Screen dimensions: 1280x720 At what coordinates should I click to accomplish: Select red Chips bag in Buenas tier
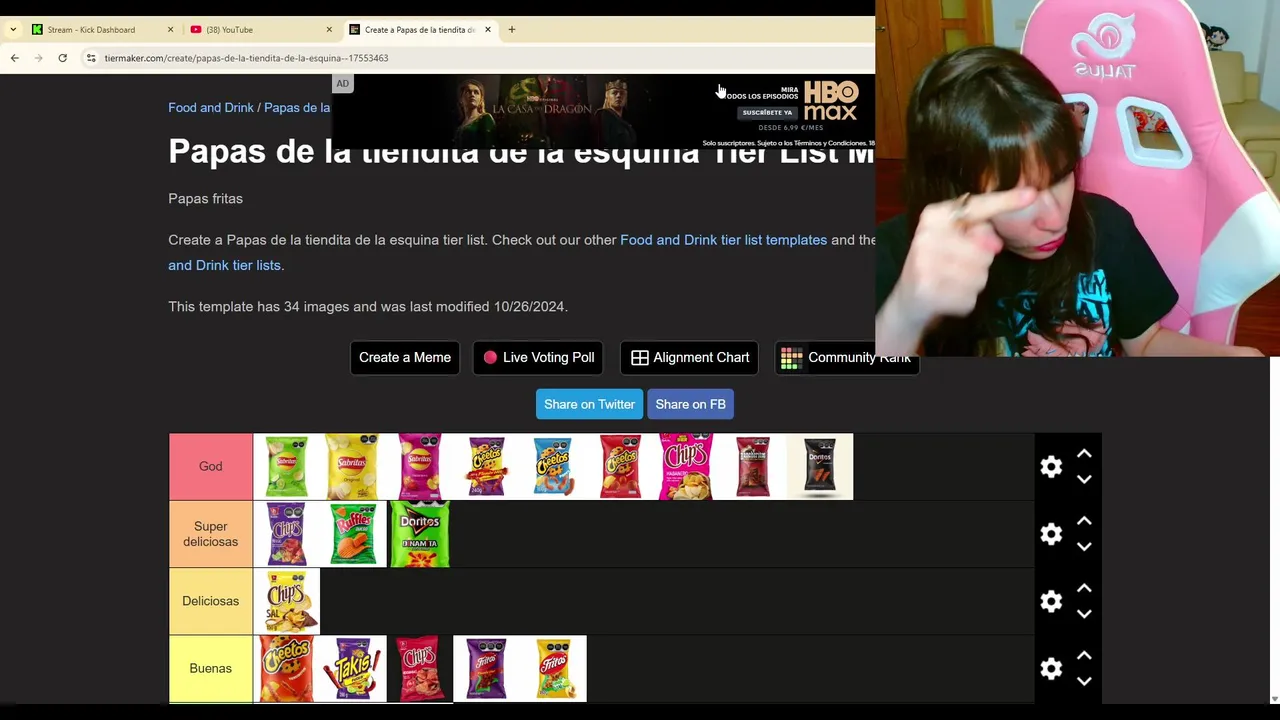(420, 668)
